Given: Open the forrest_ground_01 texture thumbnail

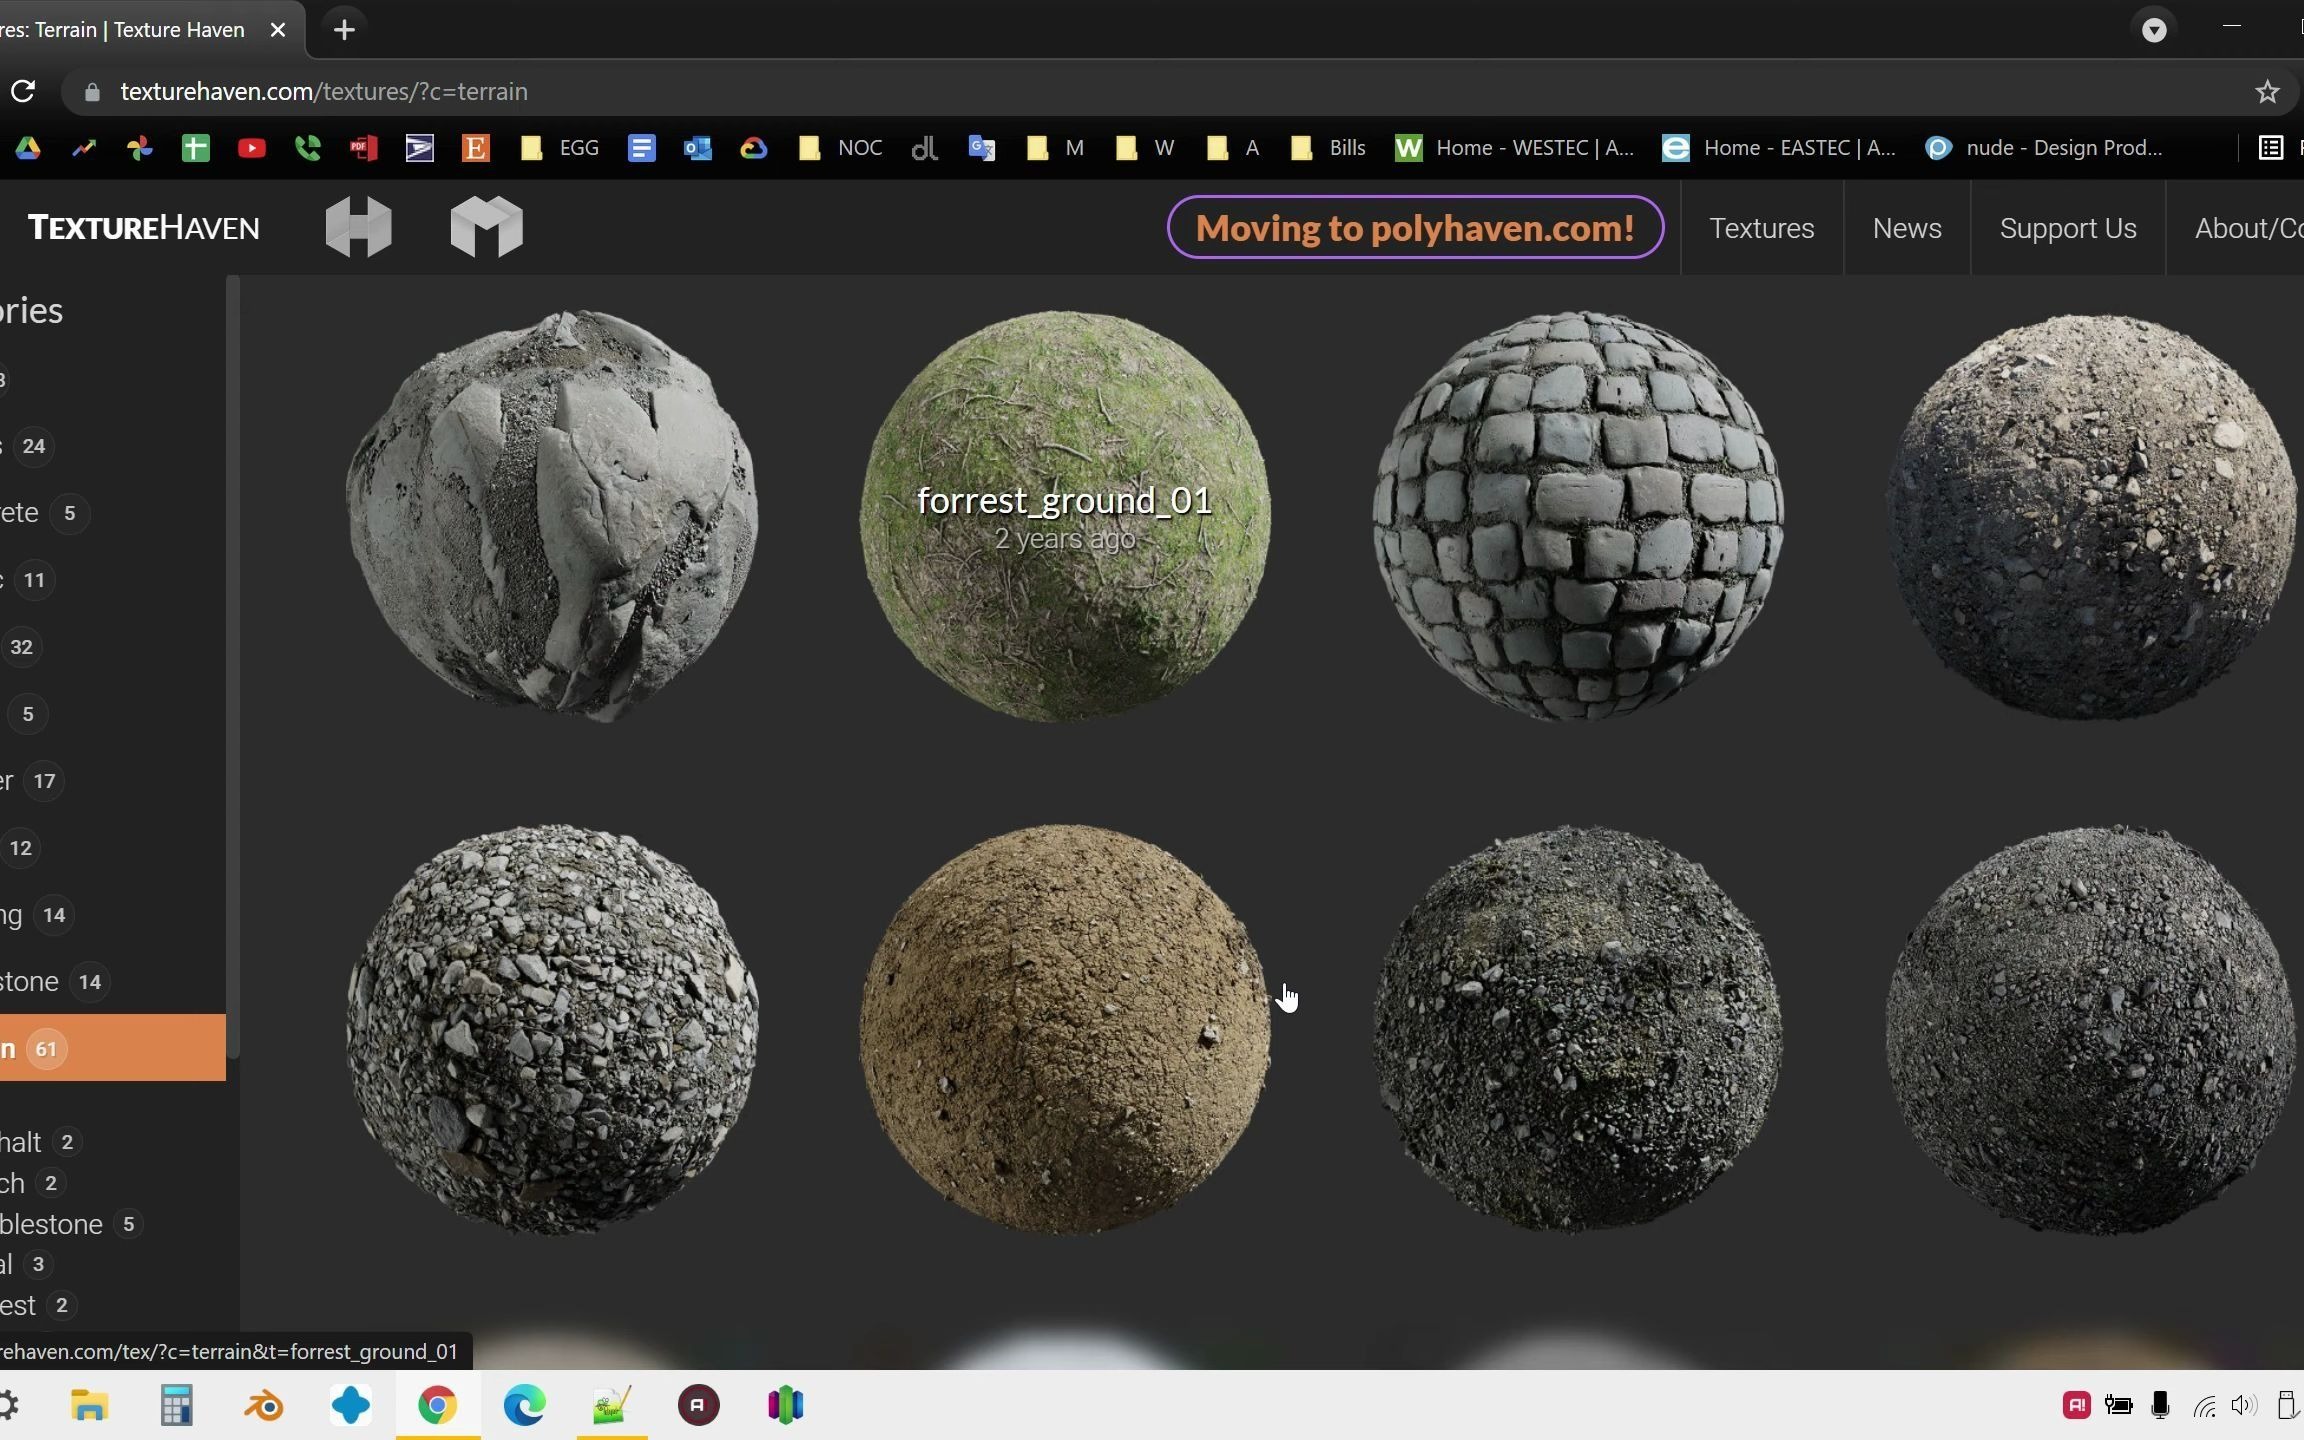Looking at the screenshot, I should 1064,516.
